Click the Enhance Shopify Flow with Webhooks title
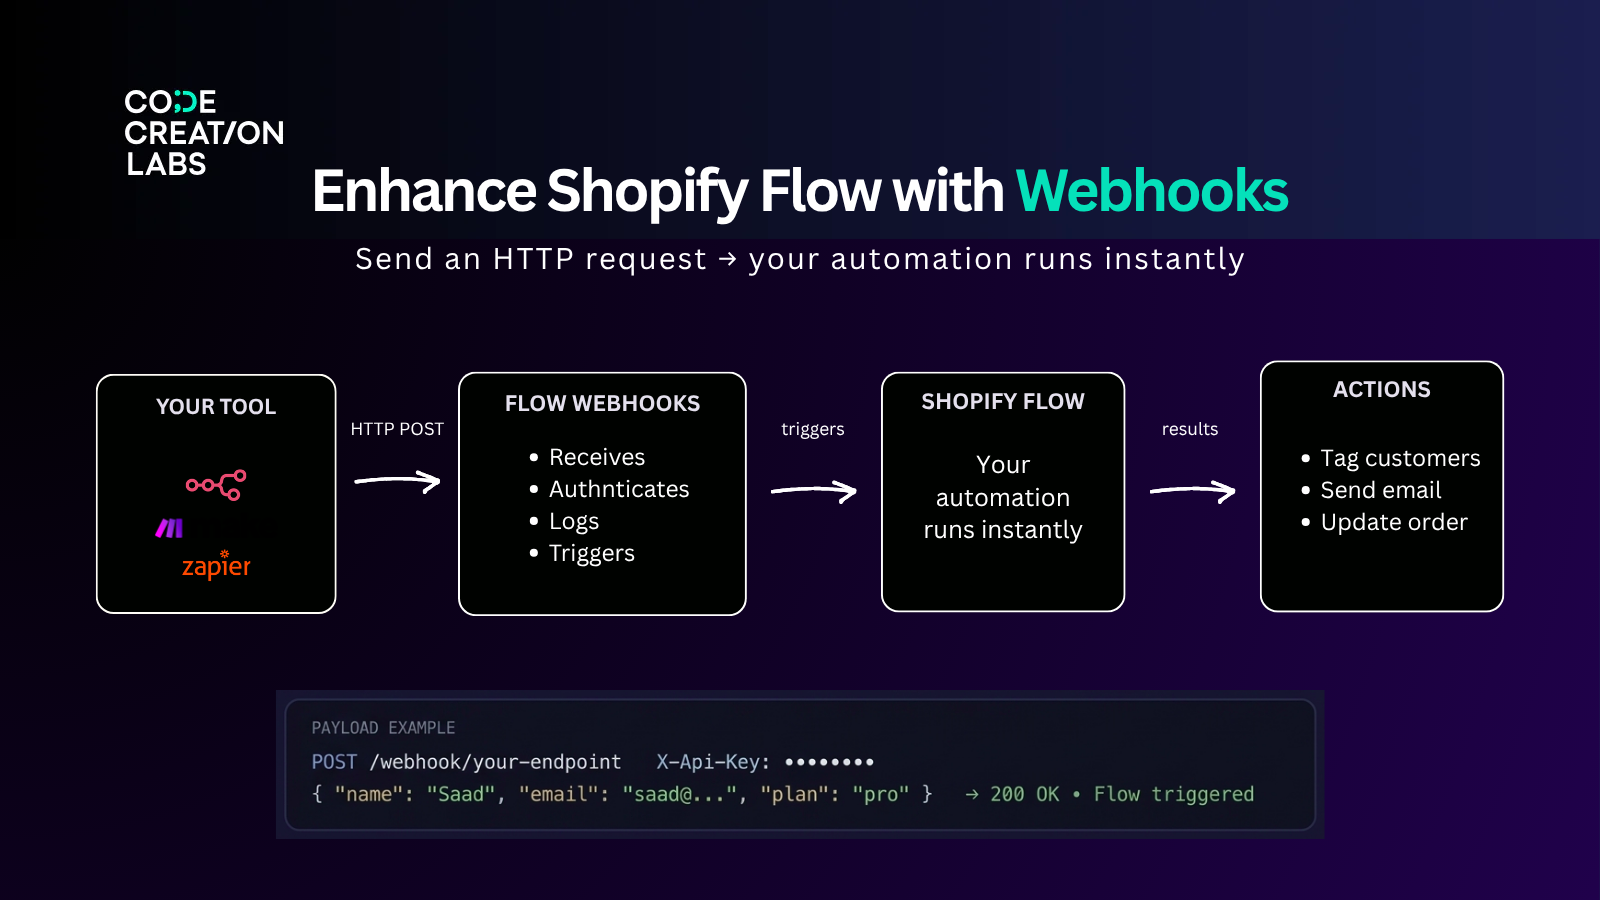The width and height of the screenshot is (1600, 900). 799,191
